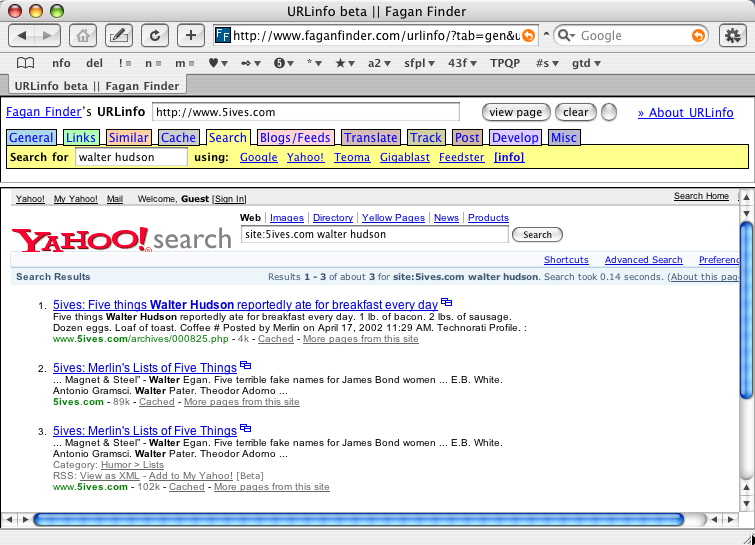Switch to the Similar tab

pyautogui.click(x=129, y=138)
